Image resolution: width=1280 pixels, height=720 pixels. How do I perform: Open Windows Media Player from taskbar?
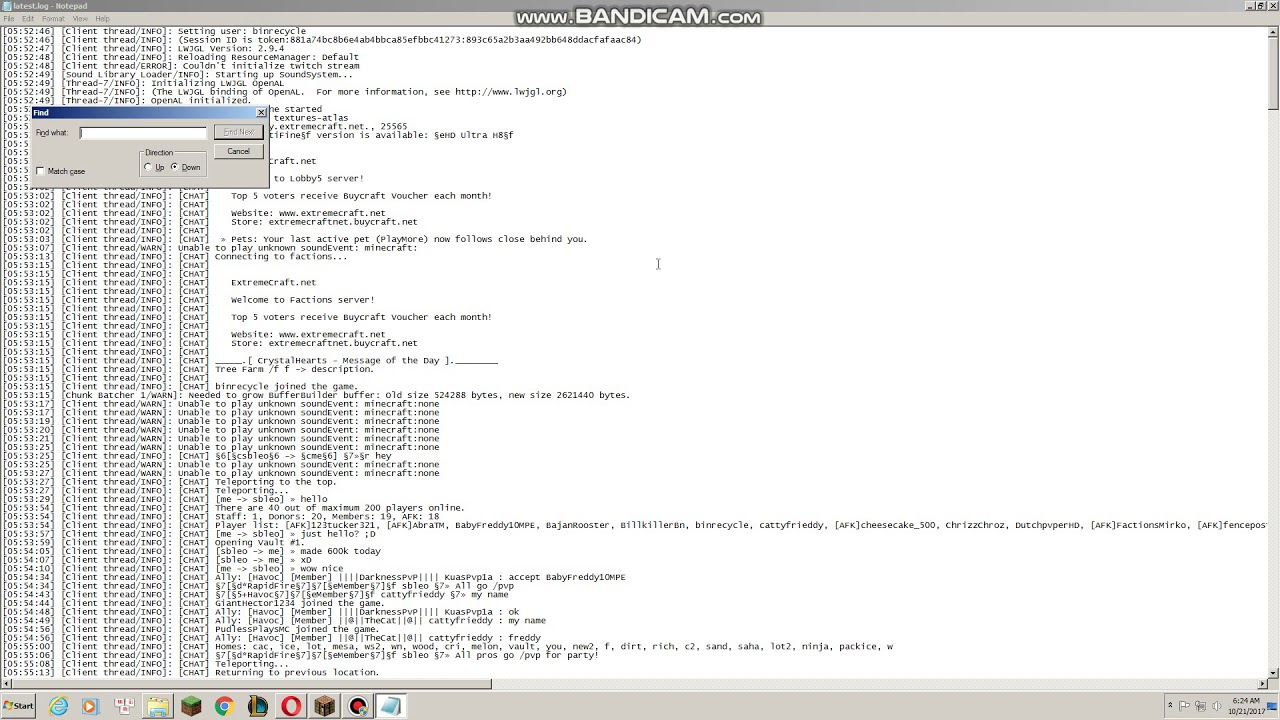(x=90, y=706)
